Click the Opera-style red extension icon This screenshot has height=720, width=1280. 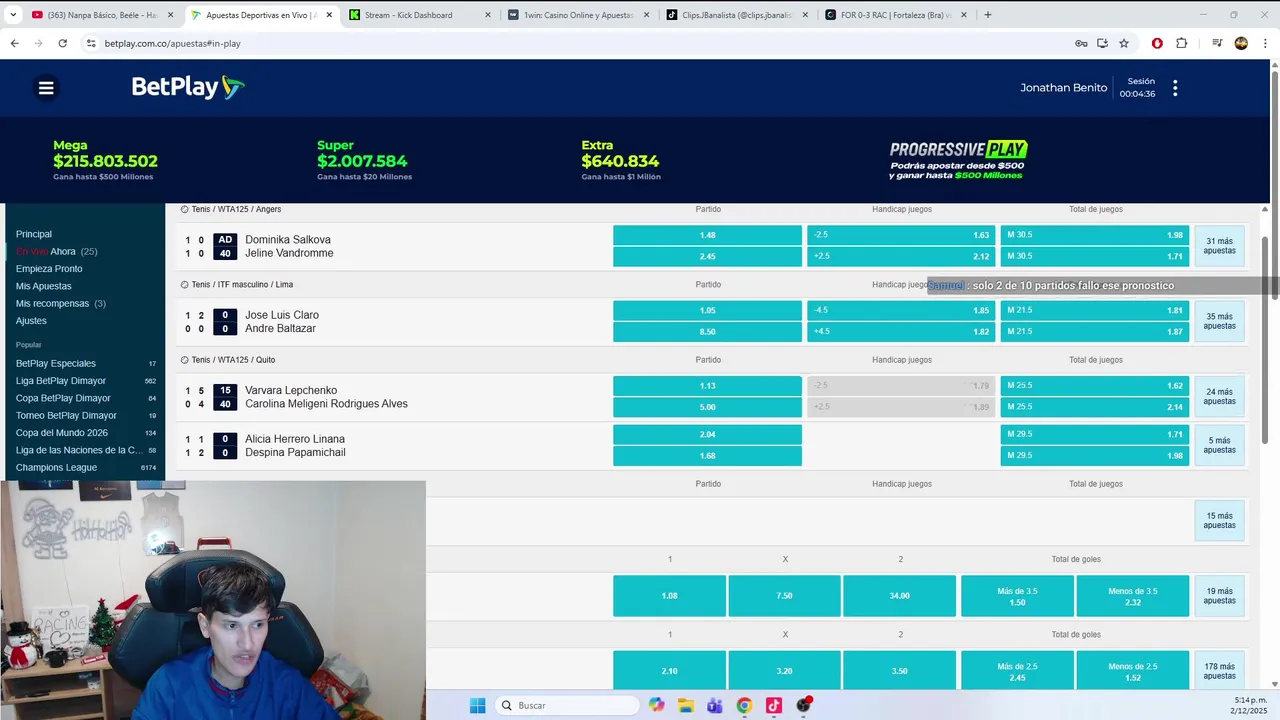point(1157,43)
